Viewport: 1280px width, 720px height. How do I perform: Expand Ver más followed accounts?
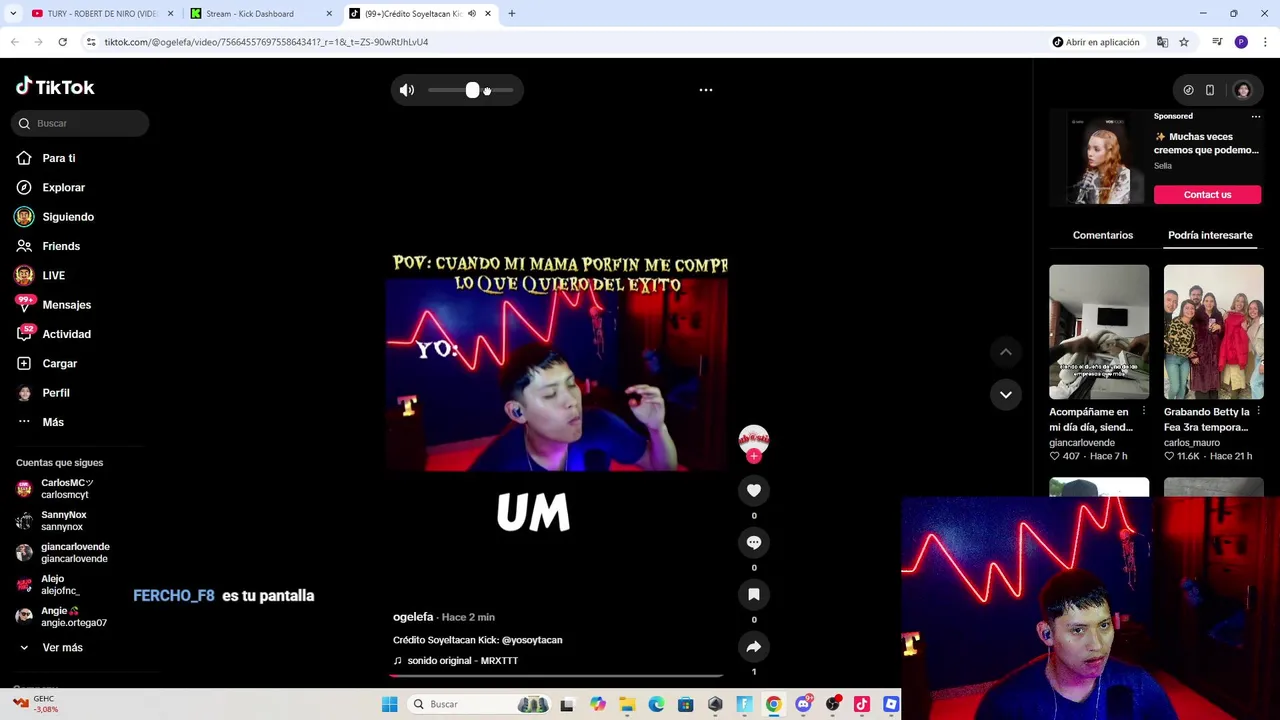[62, 648]
